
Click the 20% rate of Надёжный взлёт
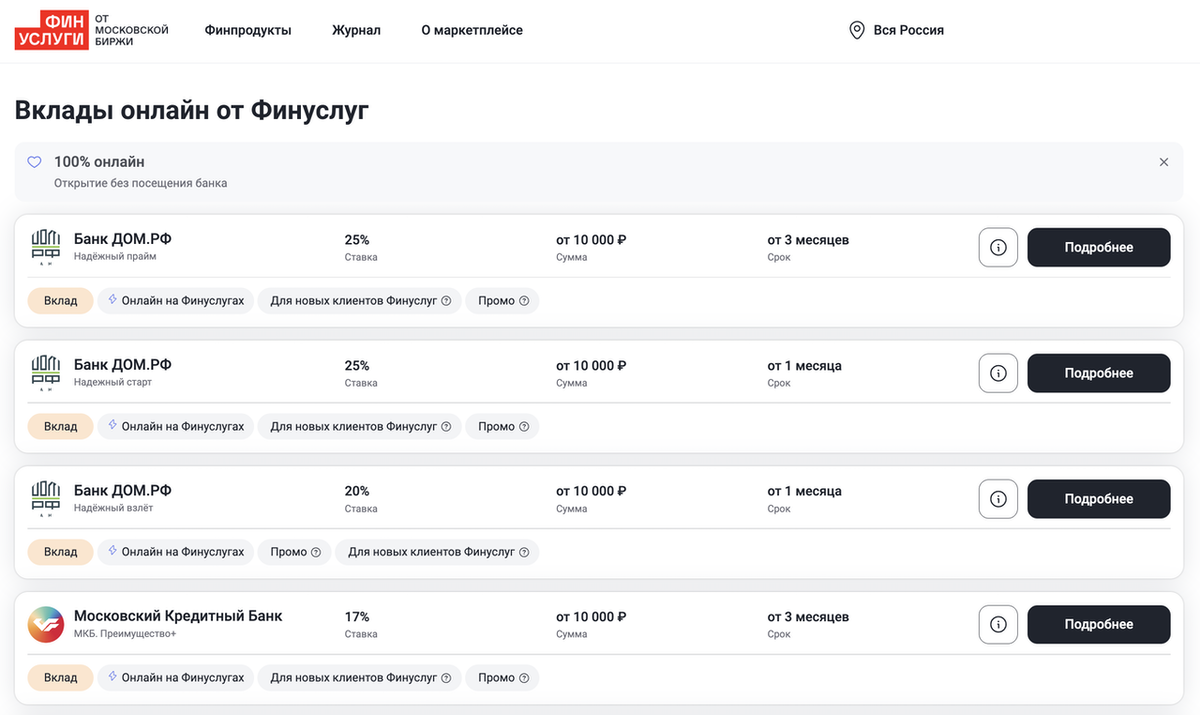(357, 491)
